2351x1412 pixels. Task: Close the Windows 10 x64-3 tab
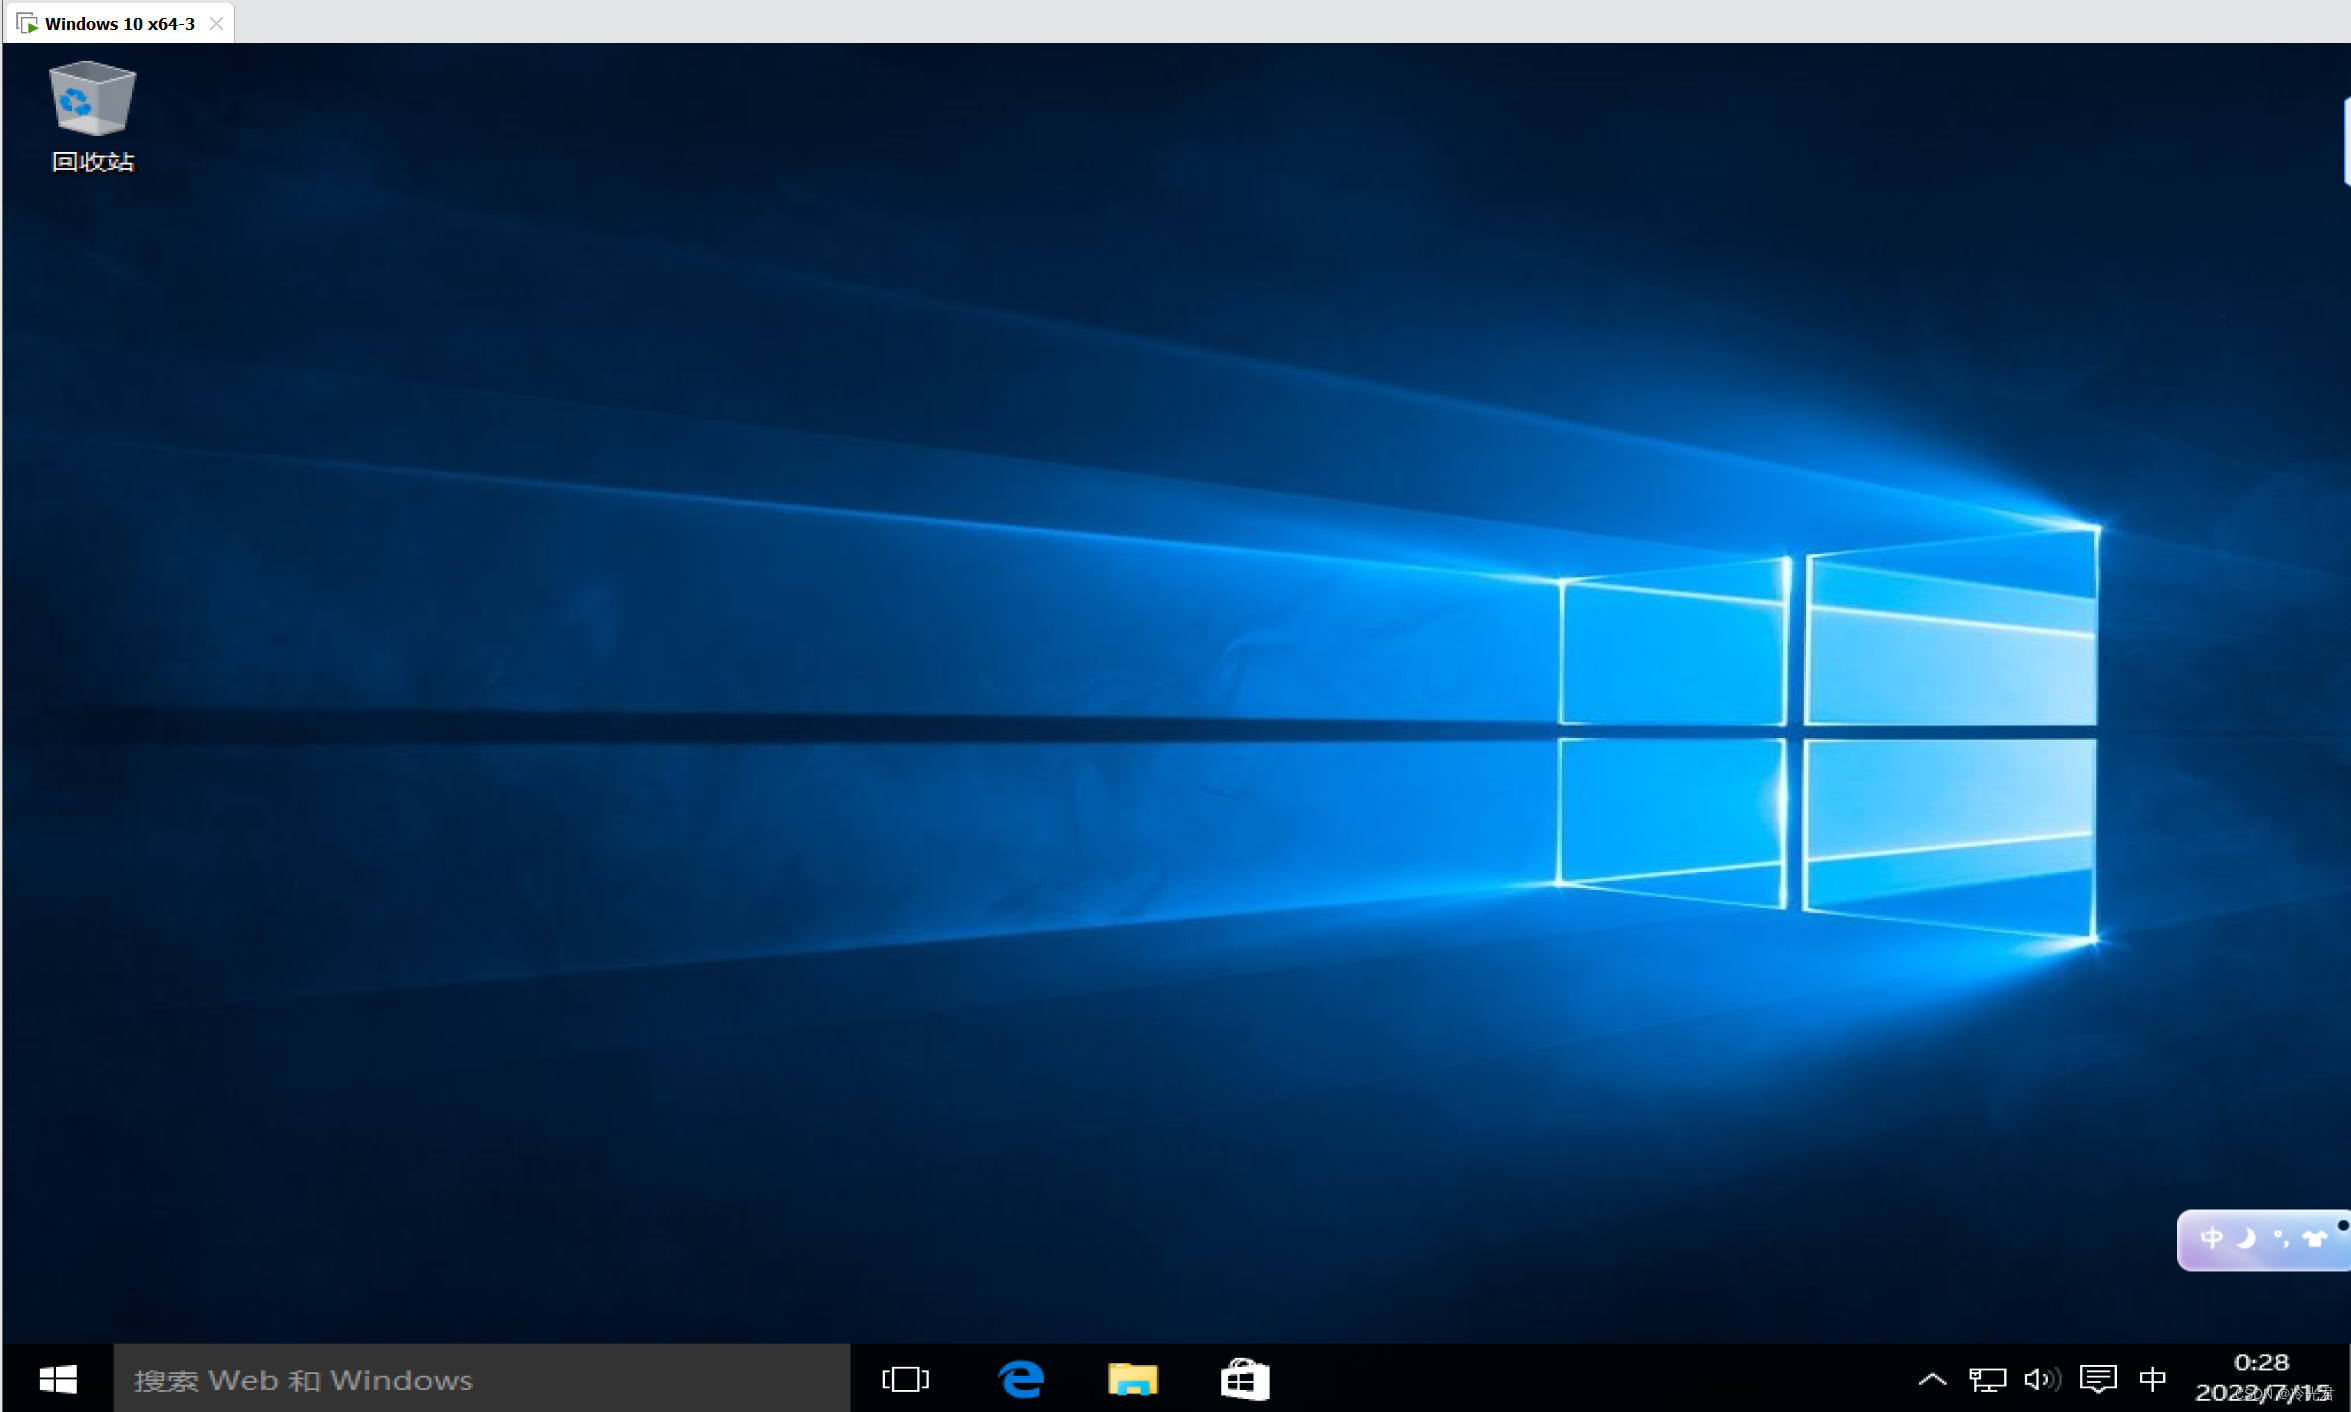(216, 23)
